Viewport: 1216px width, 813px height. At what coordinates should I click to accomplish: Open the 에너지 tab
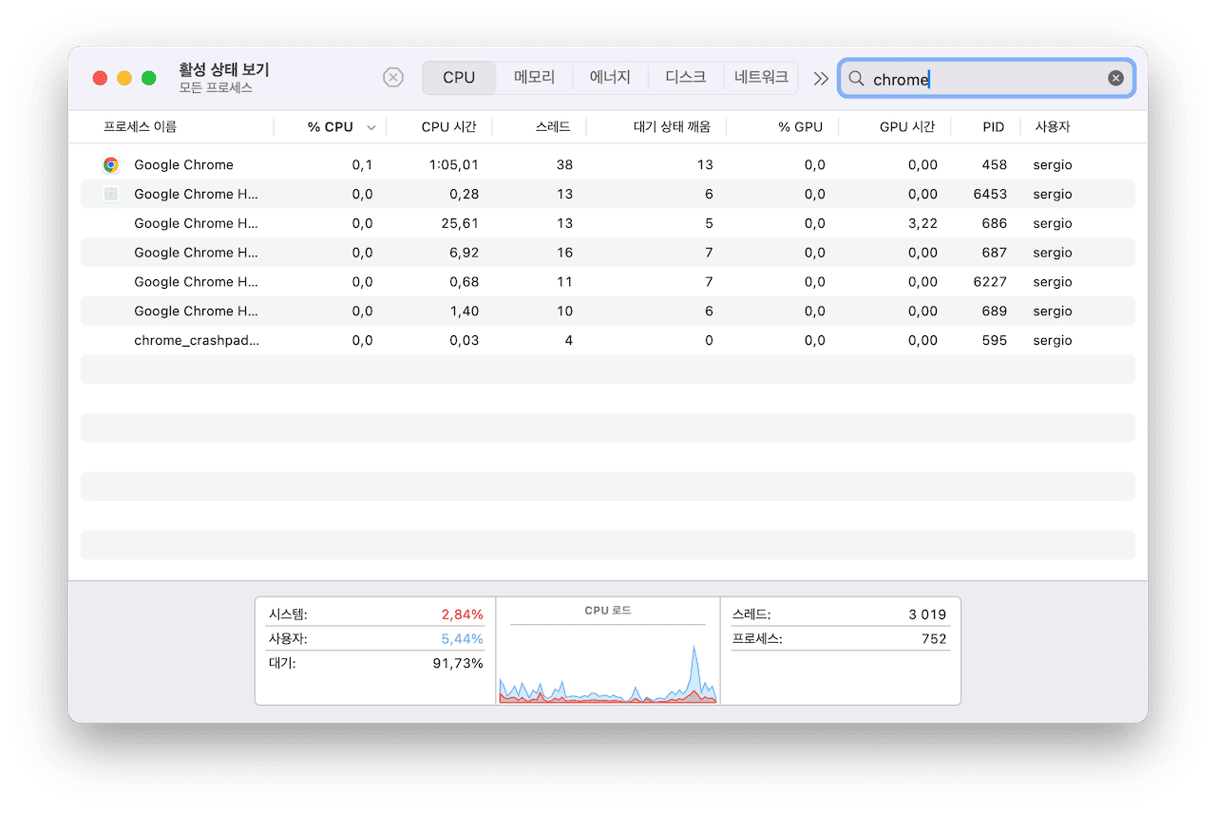click(x=610, y=78)
